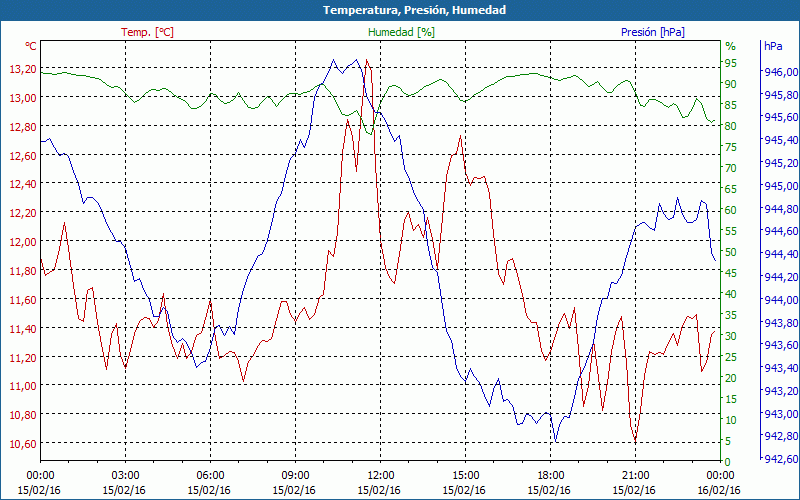
Task: Click the '12,00' temperature axis value
Action: pos(23,241)
